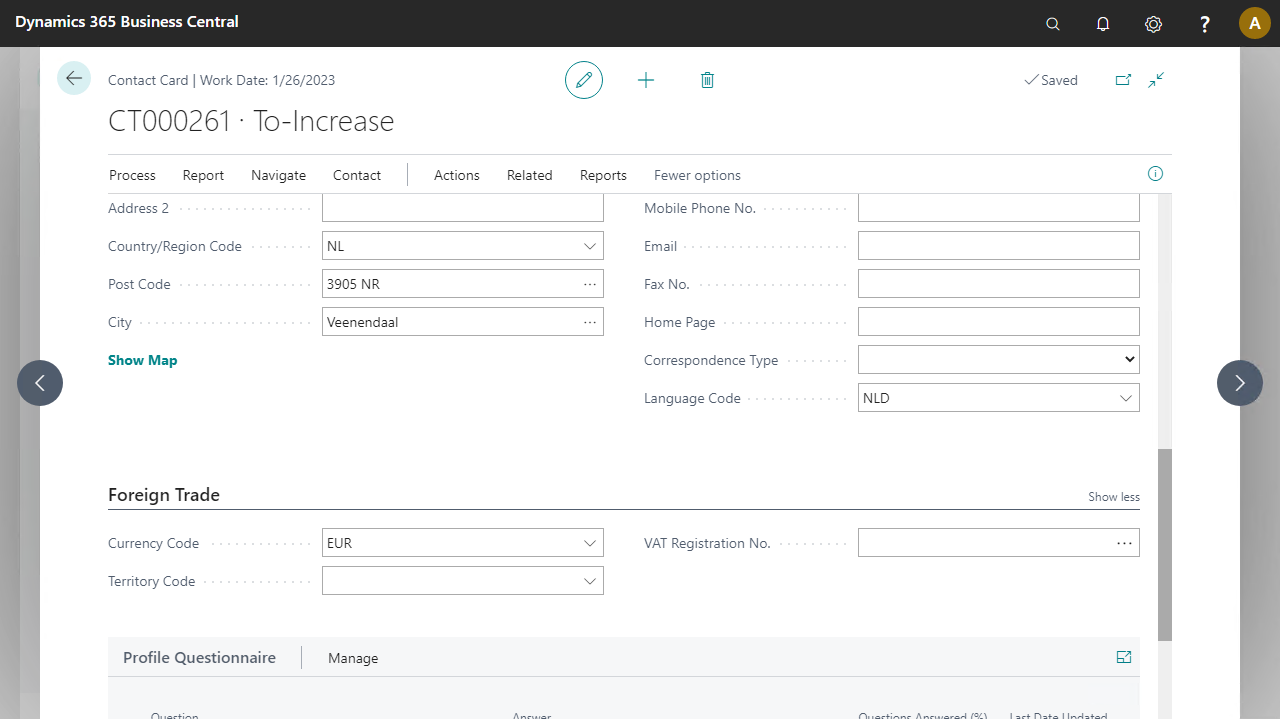Click Show less in Foreign Trade
1280x720 pixels.
pos(1114,497)
